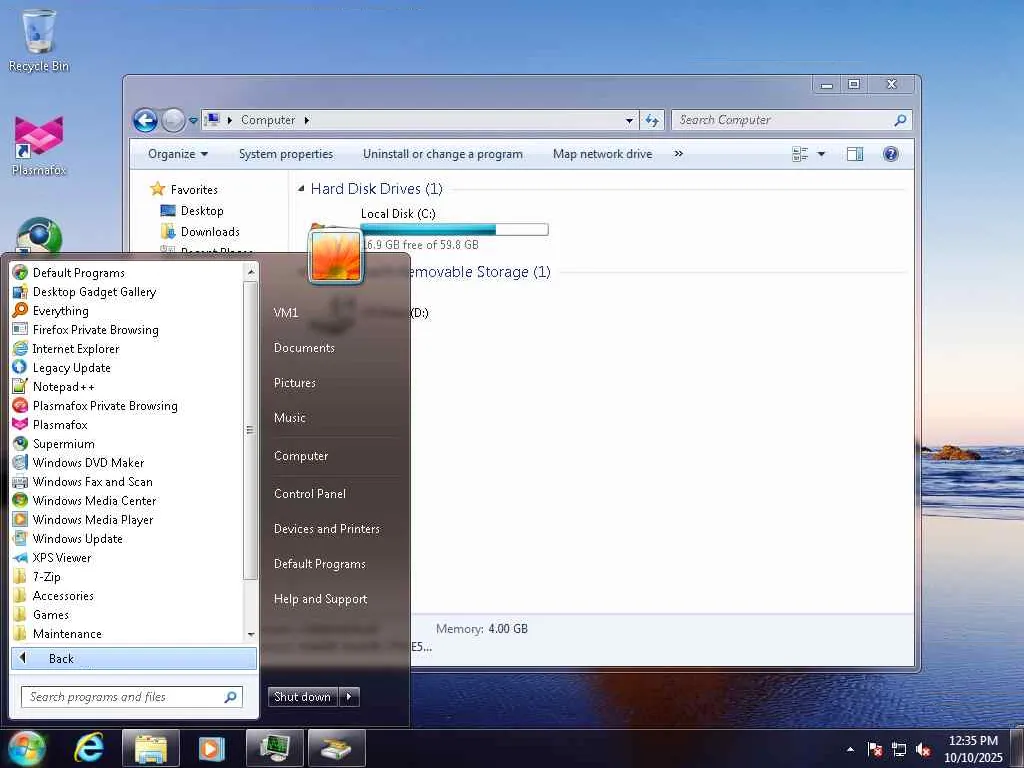The image size is (1024, 768).
Task: Open the Shut down options arrow
Action: point(349,697)
